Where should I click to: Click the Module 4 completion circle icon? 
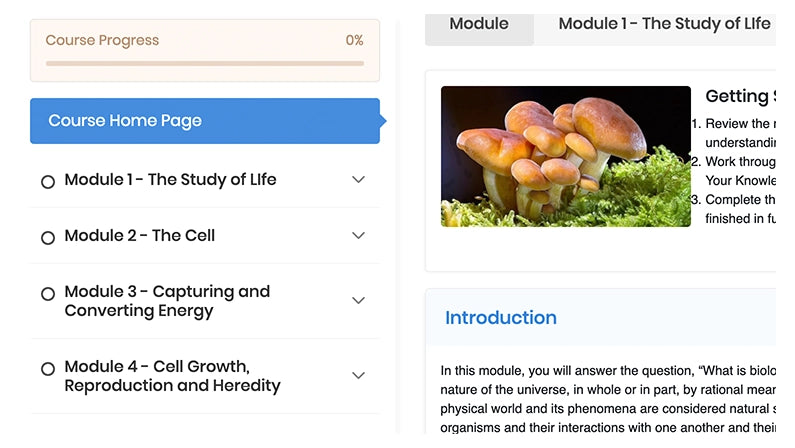tap(47, 369)
